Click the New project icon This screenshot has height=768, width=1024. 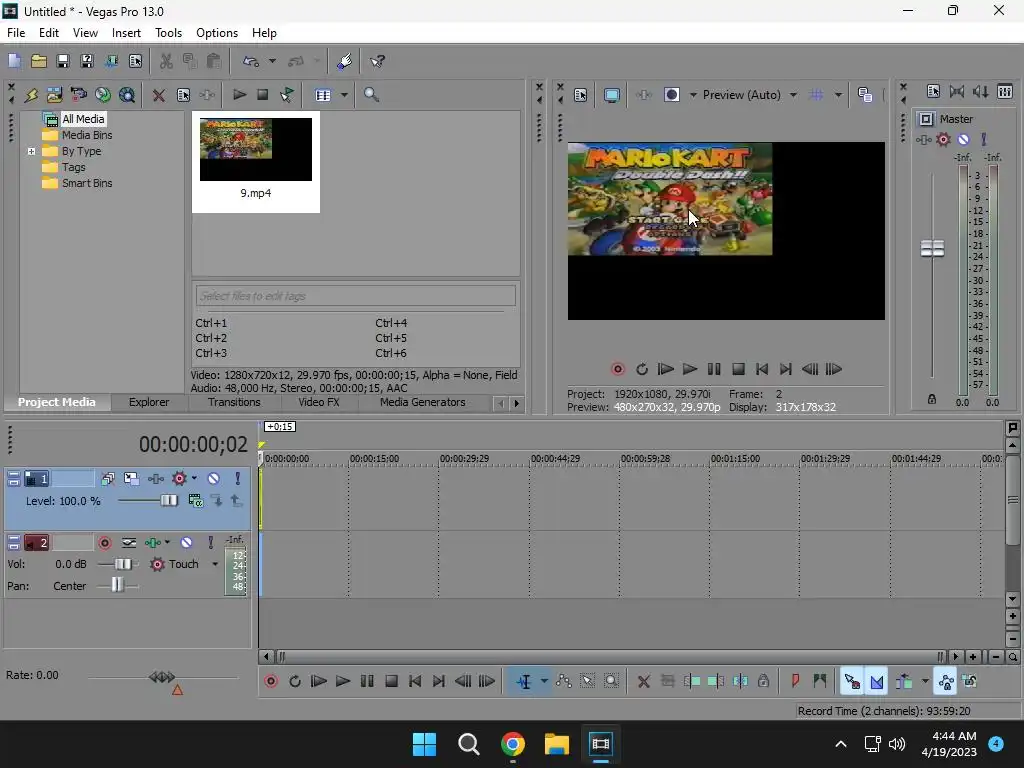[x=14, y=61]
